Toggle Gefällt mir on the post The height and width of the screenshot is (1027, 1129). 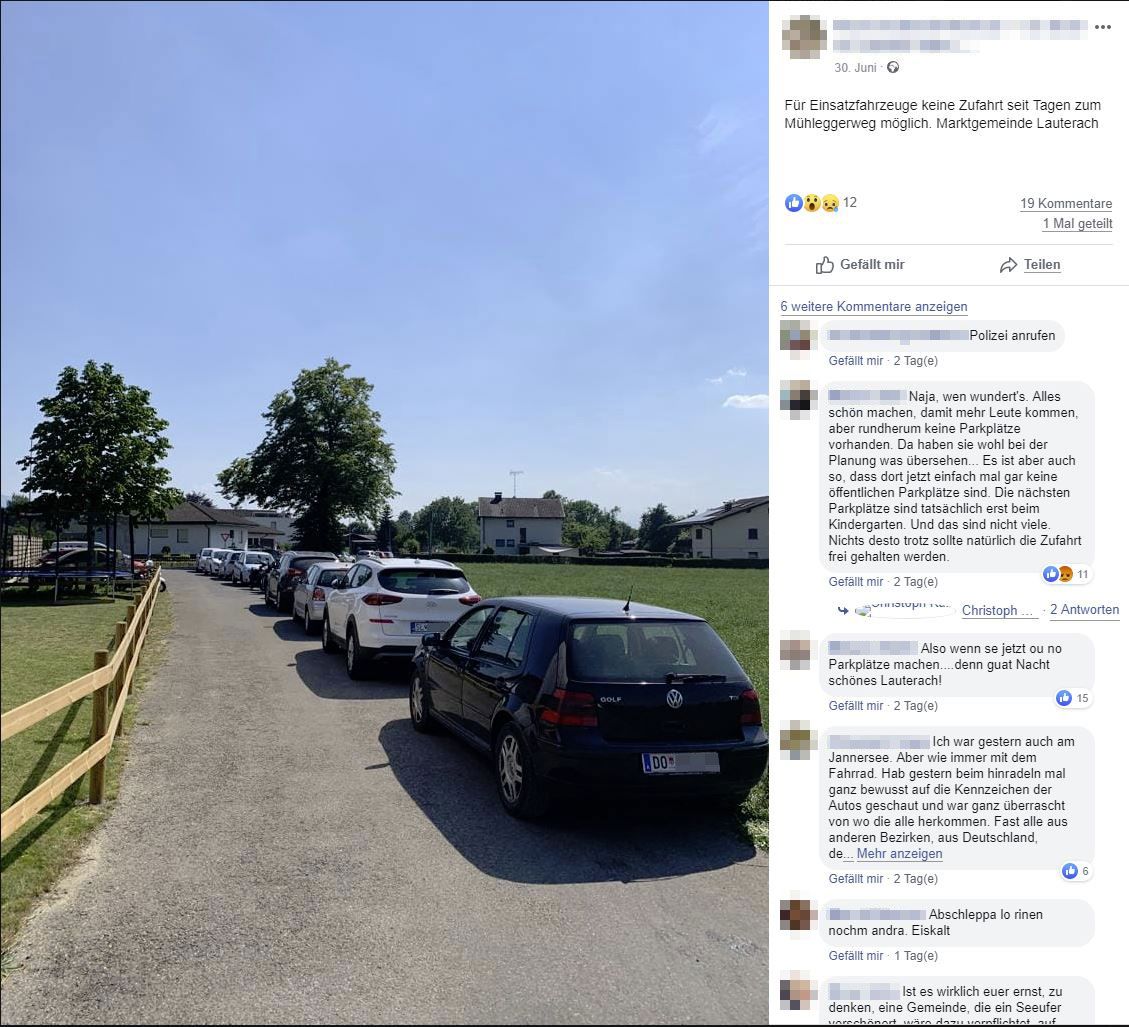coord(860,264)
